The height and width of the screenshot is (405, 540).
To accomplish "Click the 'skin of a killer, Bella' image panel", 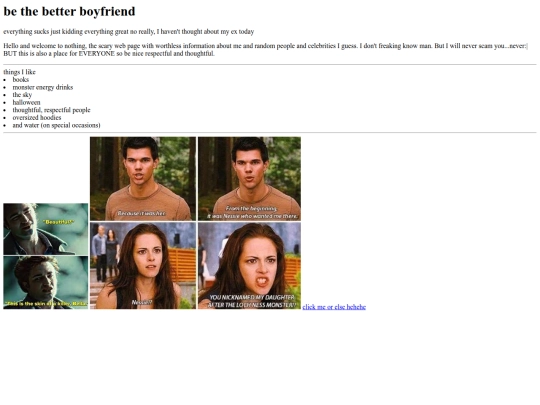I will [x=46, y=282].
